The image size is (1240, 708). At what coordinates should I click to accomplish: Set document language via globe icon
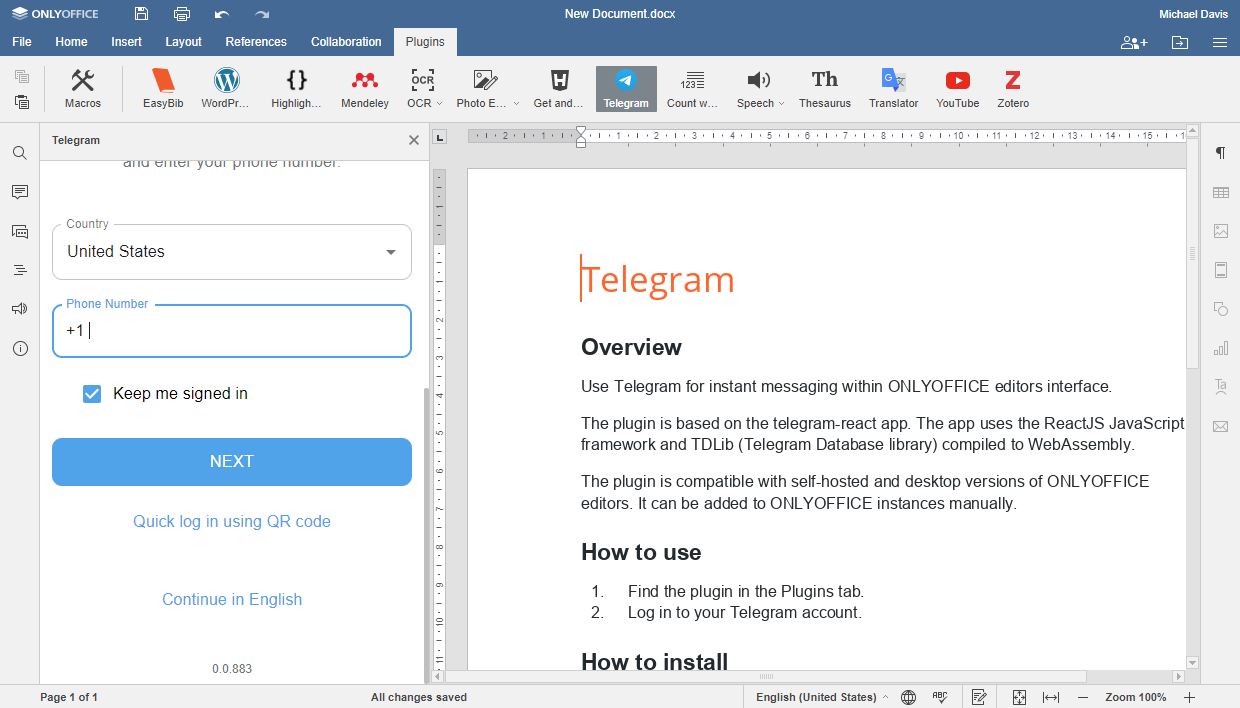[908, 697]
